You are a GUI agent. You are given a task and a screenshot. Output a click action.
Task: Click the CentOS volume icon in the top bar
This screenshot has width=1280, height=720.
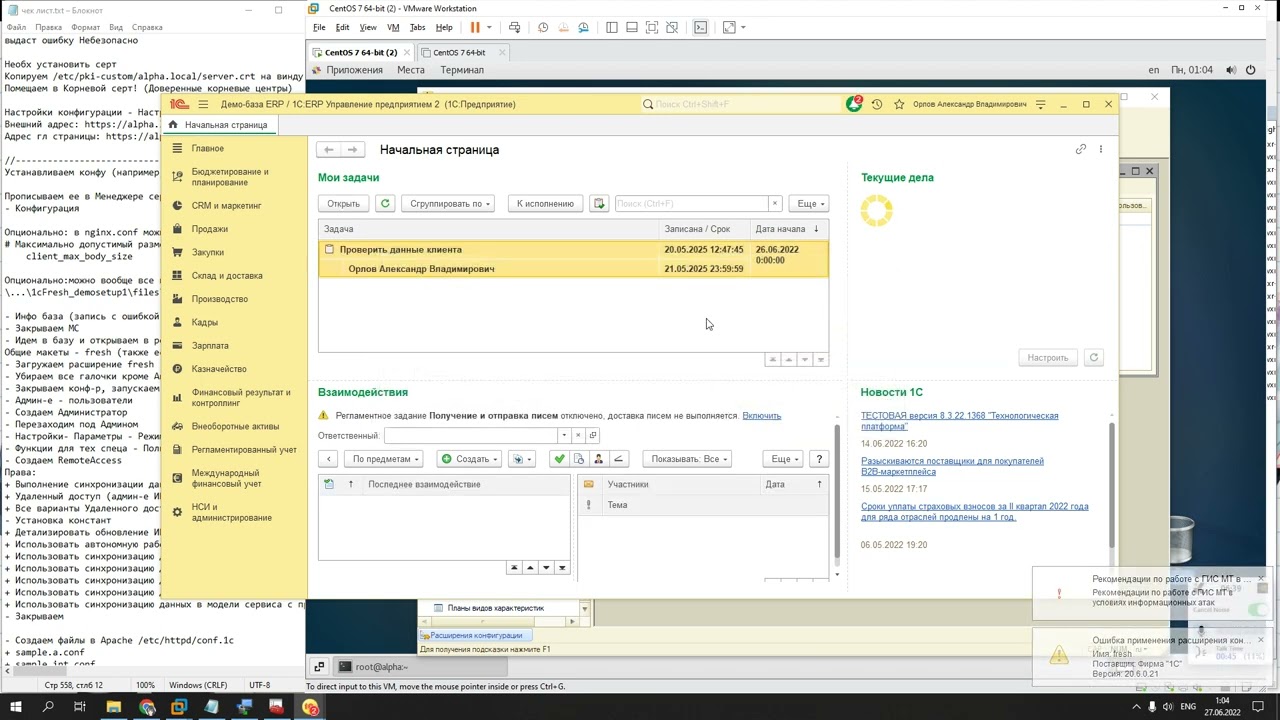(x=1229, y=70)
